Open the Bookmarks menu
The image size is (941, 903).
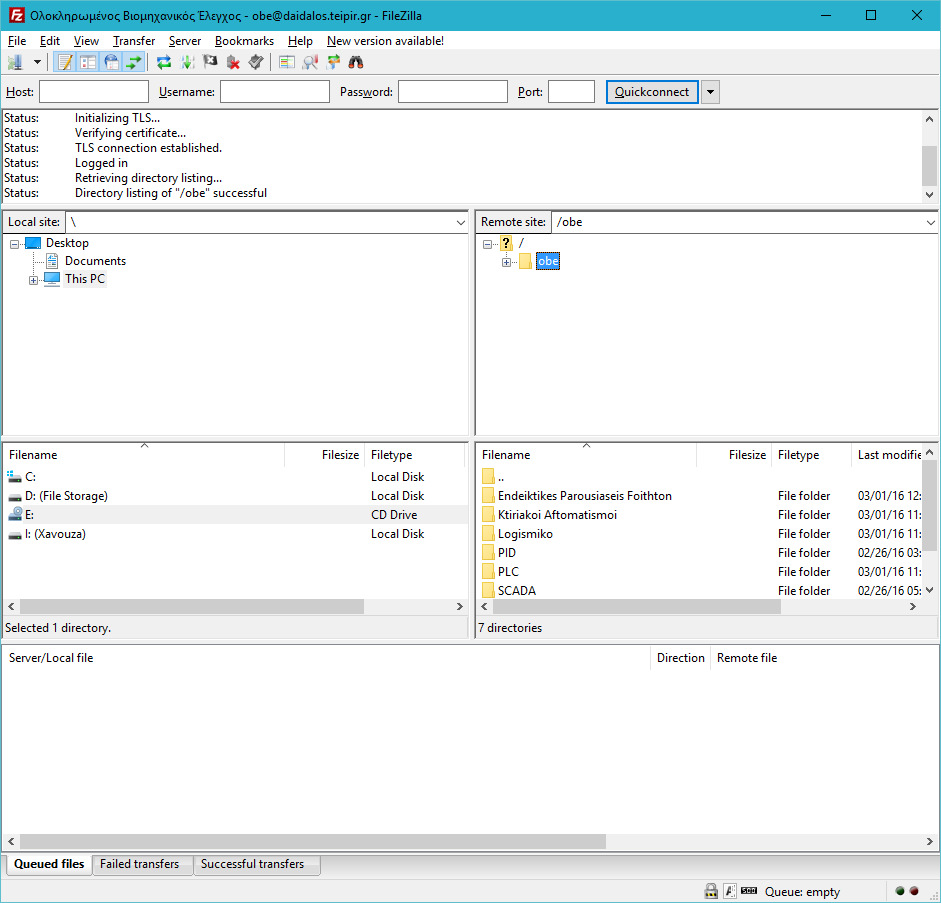(x=244, y=41)
